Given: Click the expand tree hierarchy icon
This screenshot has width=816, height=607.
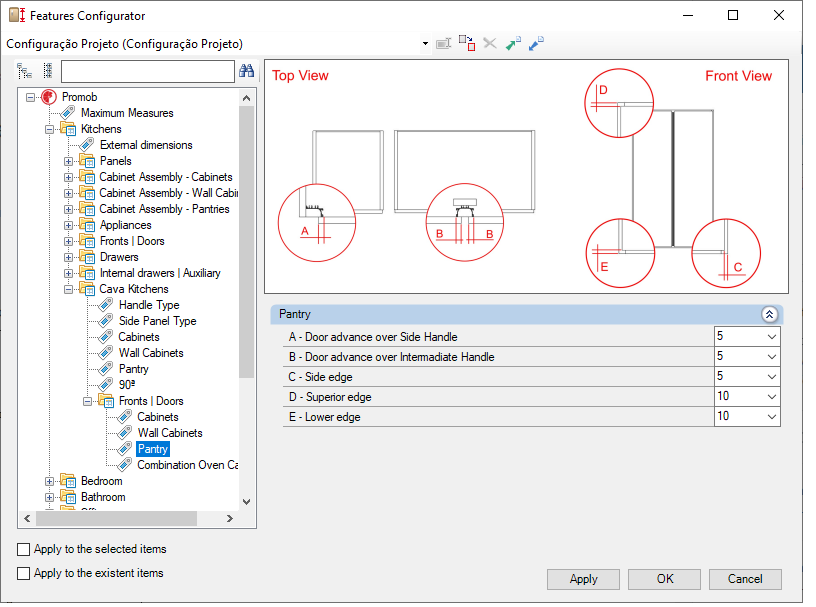Looking at the screenshot, I should 24,71.
